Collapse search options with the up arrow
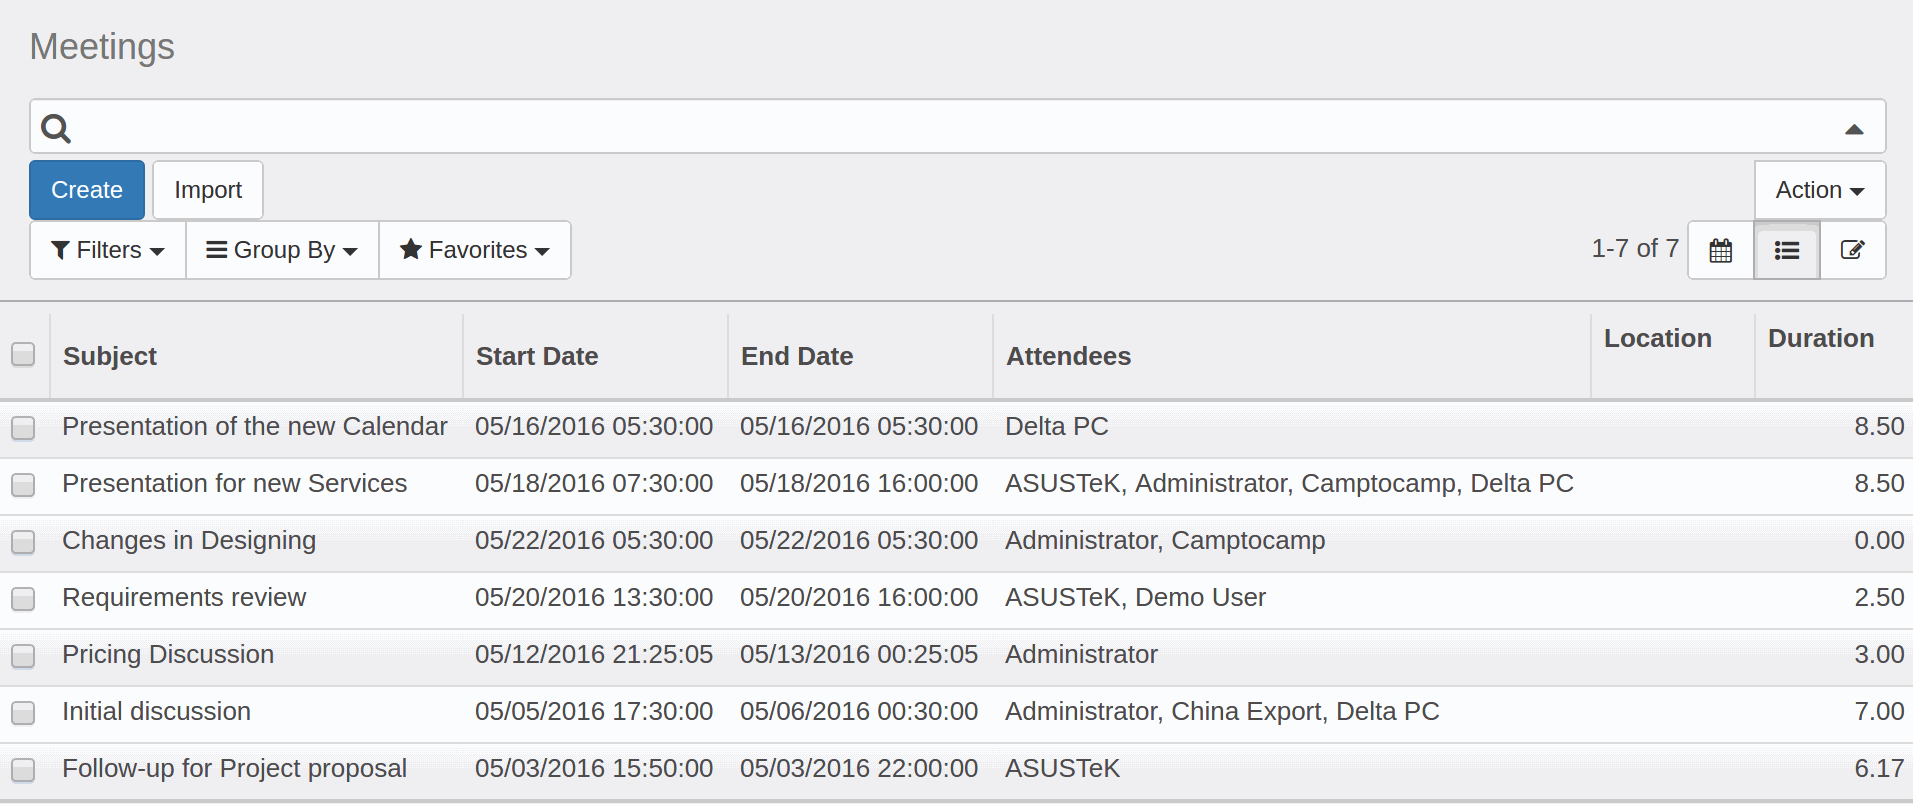Image resolution: width=1913 pixels, height=804 pixels. [1853, 129]
